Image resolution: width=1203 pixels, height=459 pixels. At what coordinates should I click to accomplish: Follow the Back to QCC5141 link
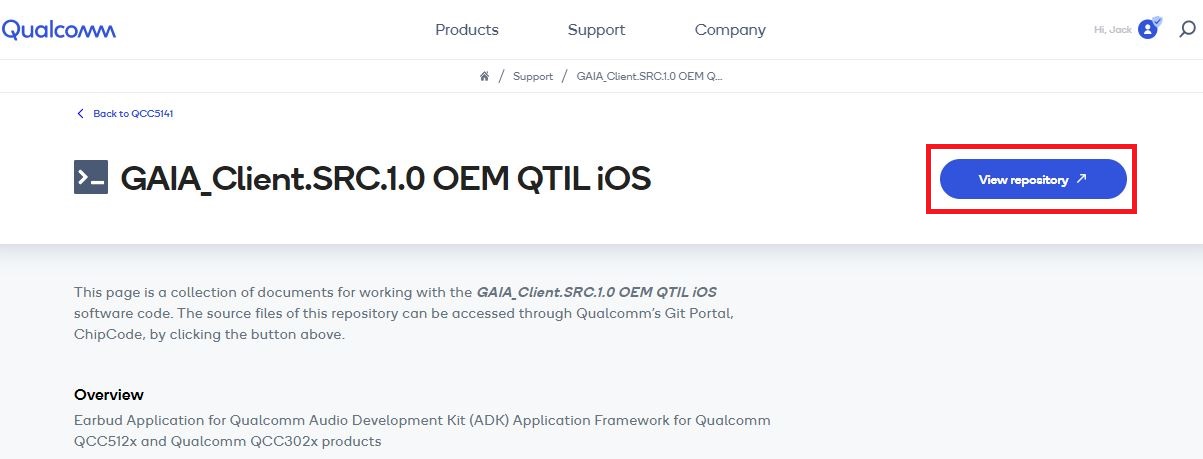point(133,113)
